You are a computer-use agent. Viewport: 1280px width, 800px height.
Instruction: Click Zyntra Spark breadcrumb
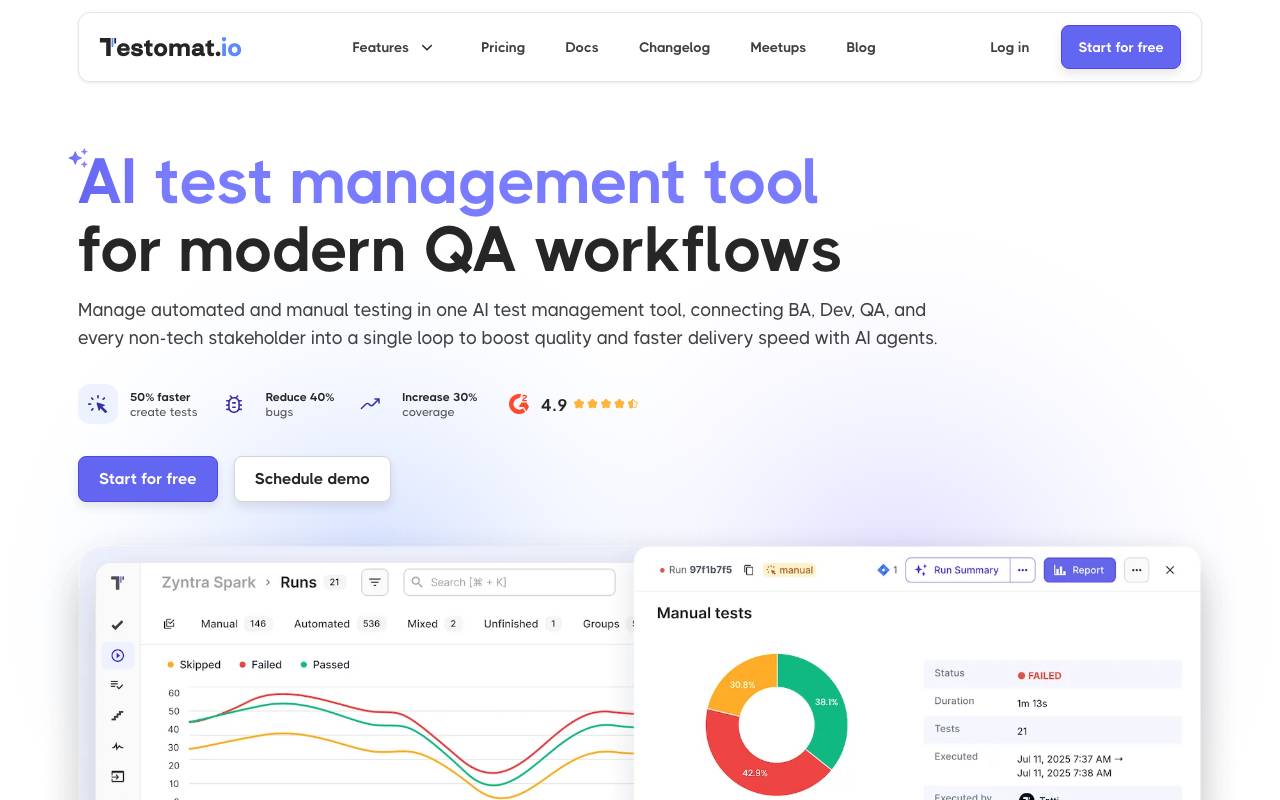(209, 582)
